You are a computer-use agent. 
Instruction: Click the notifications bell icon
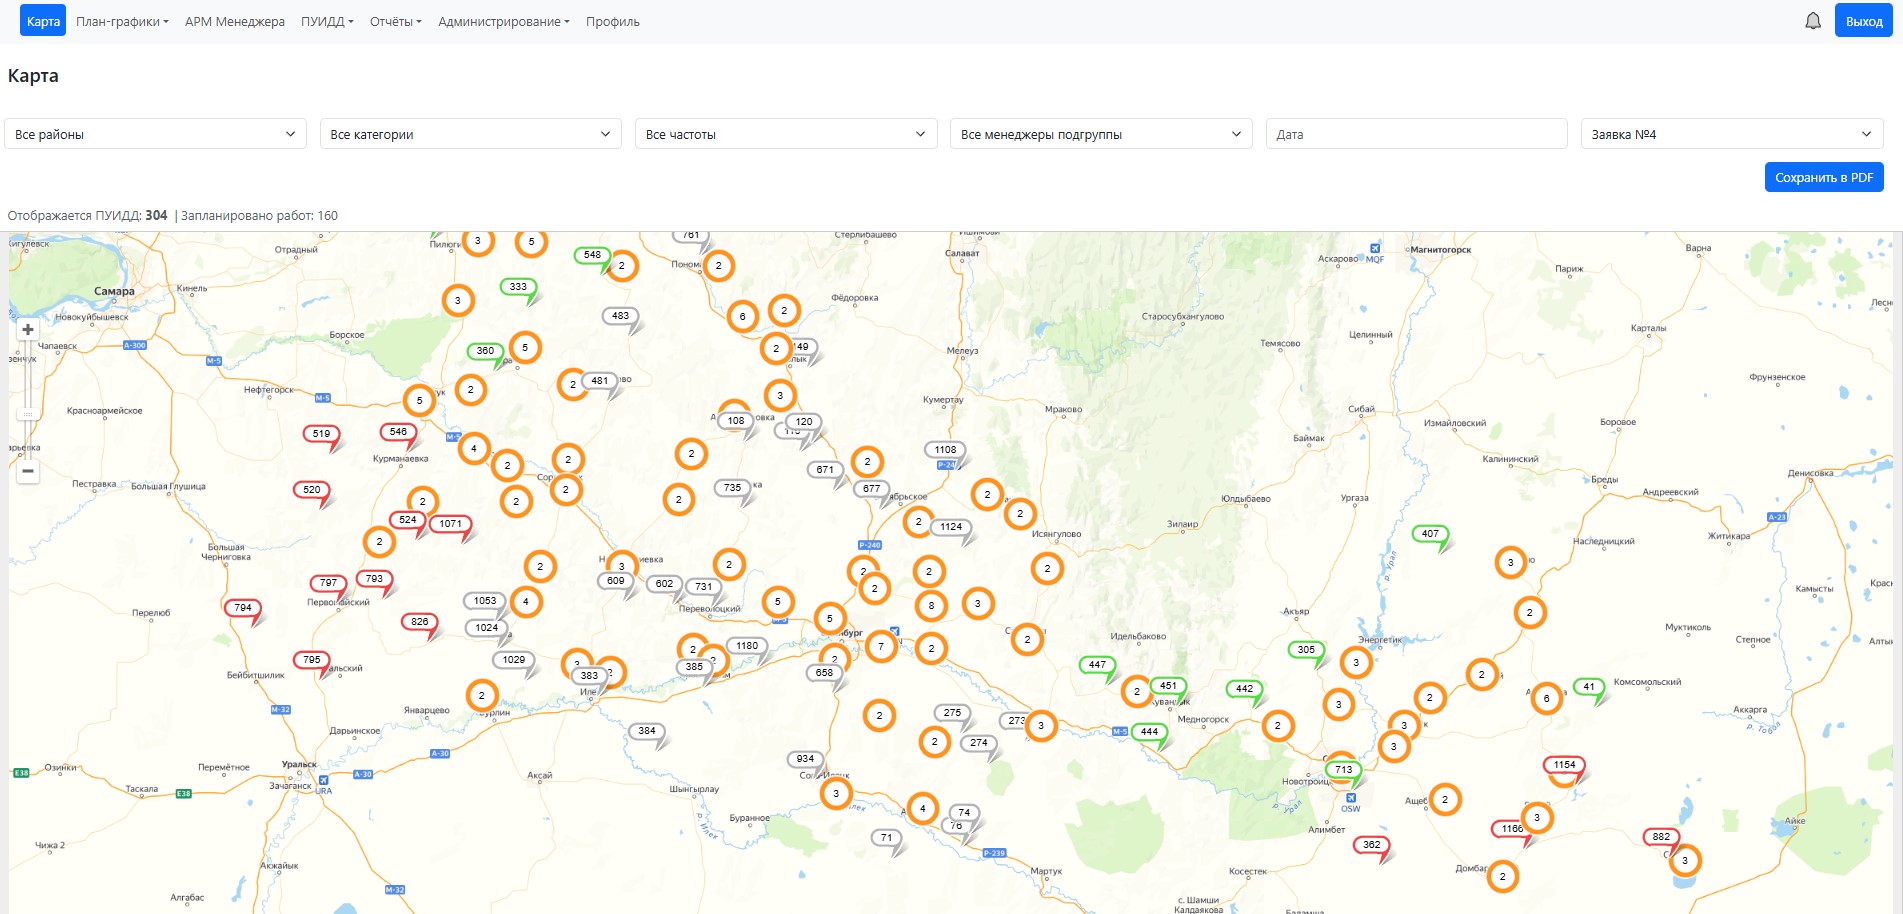point(1812,21)
